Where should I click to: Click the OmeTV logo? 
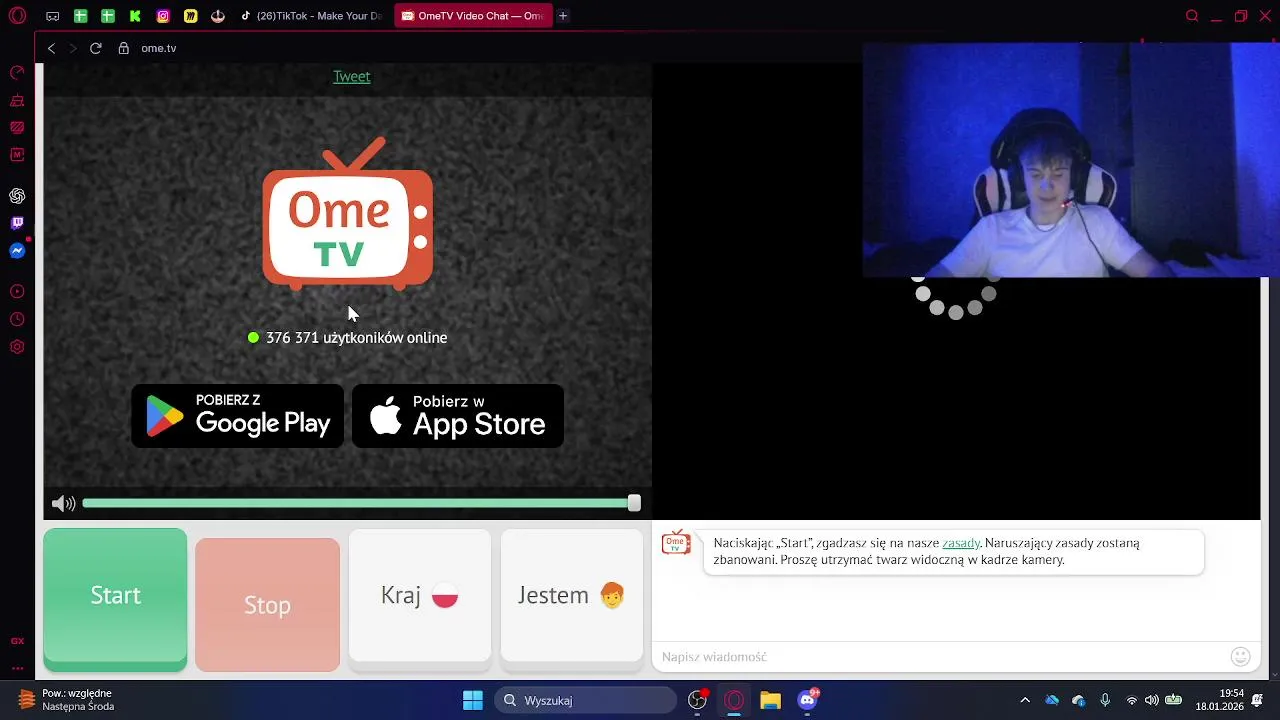click(x=348, y=214)
